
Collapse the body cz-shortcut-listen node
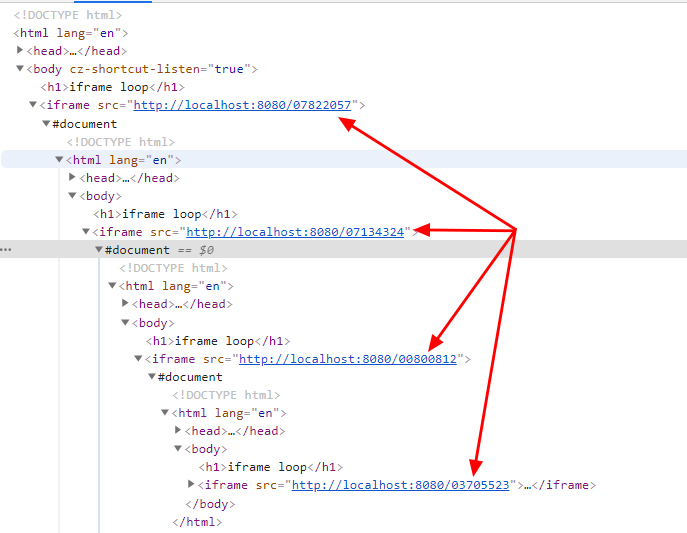[20, 69]
